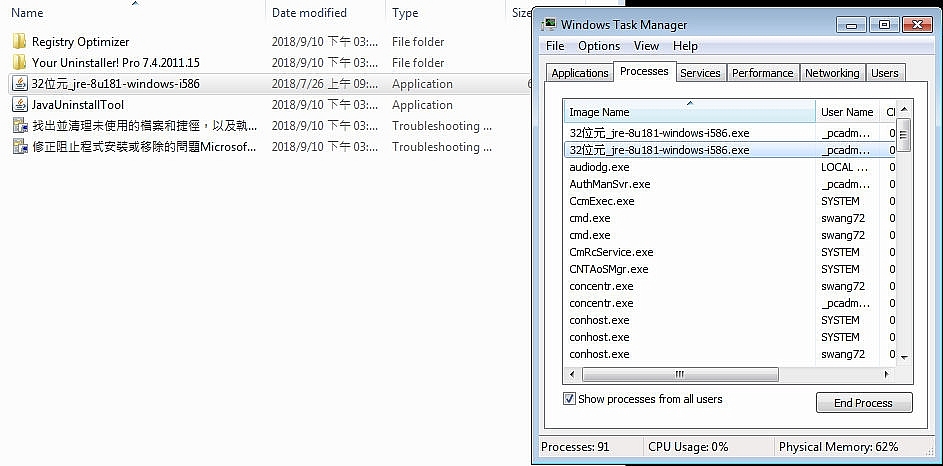Toggle Show processes from all users checkbox
This screenshot has width=943, height=466.
pos(569,399)
